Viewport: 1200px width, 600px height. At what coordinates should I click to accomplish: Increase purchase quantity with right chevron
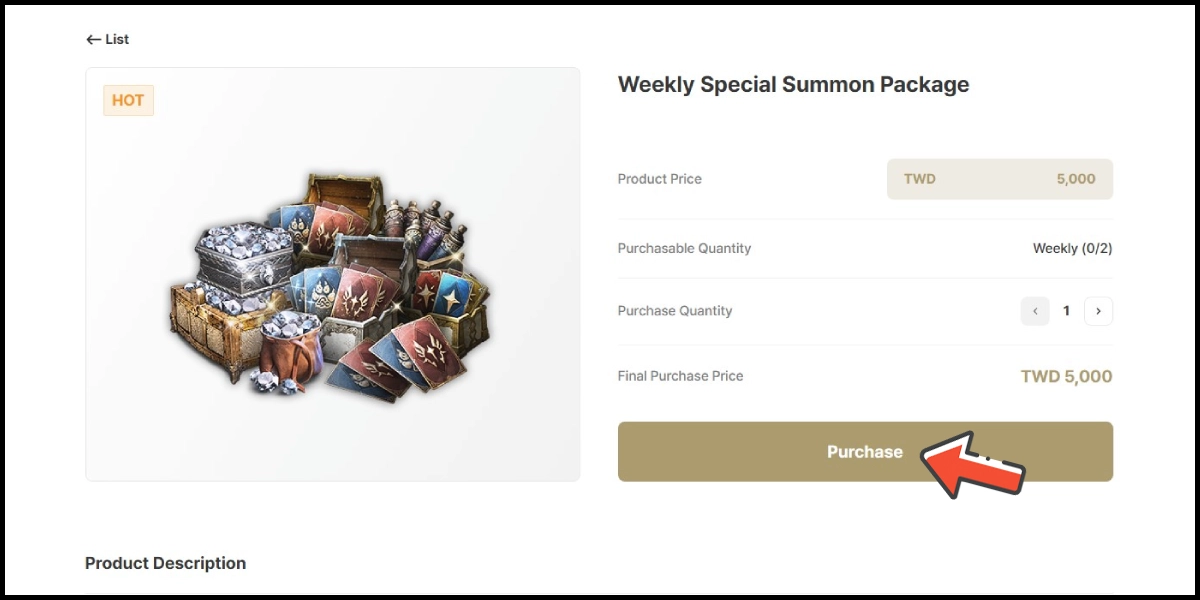[x=1098, y=311]
